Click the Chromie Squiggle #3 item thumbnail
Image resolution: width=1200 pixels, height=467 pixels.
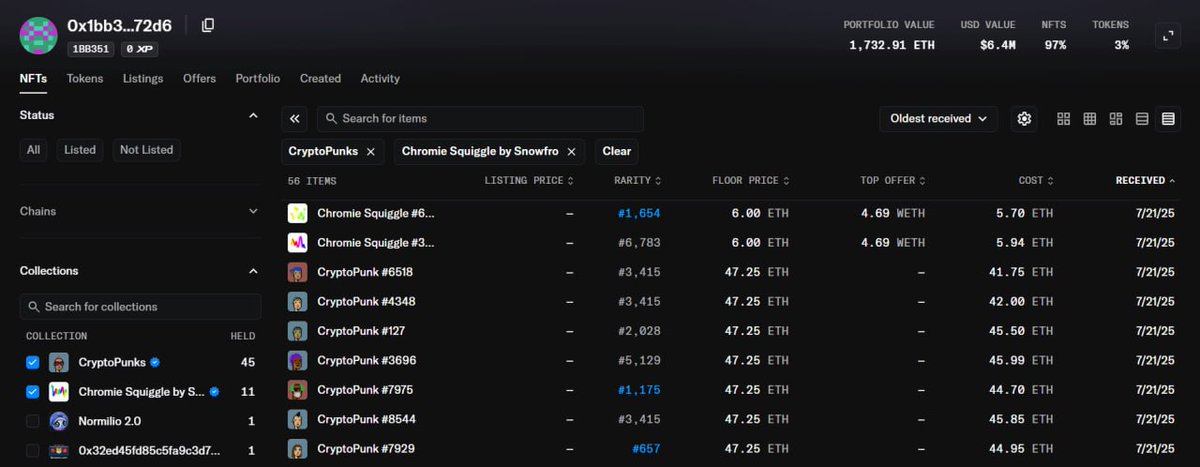(297, 242)
